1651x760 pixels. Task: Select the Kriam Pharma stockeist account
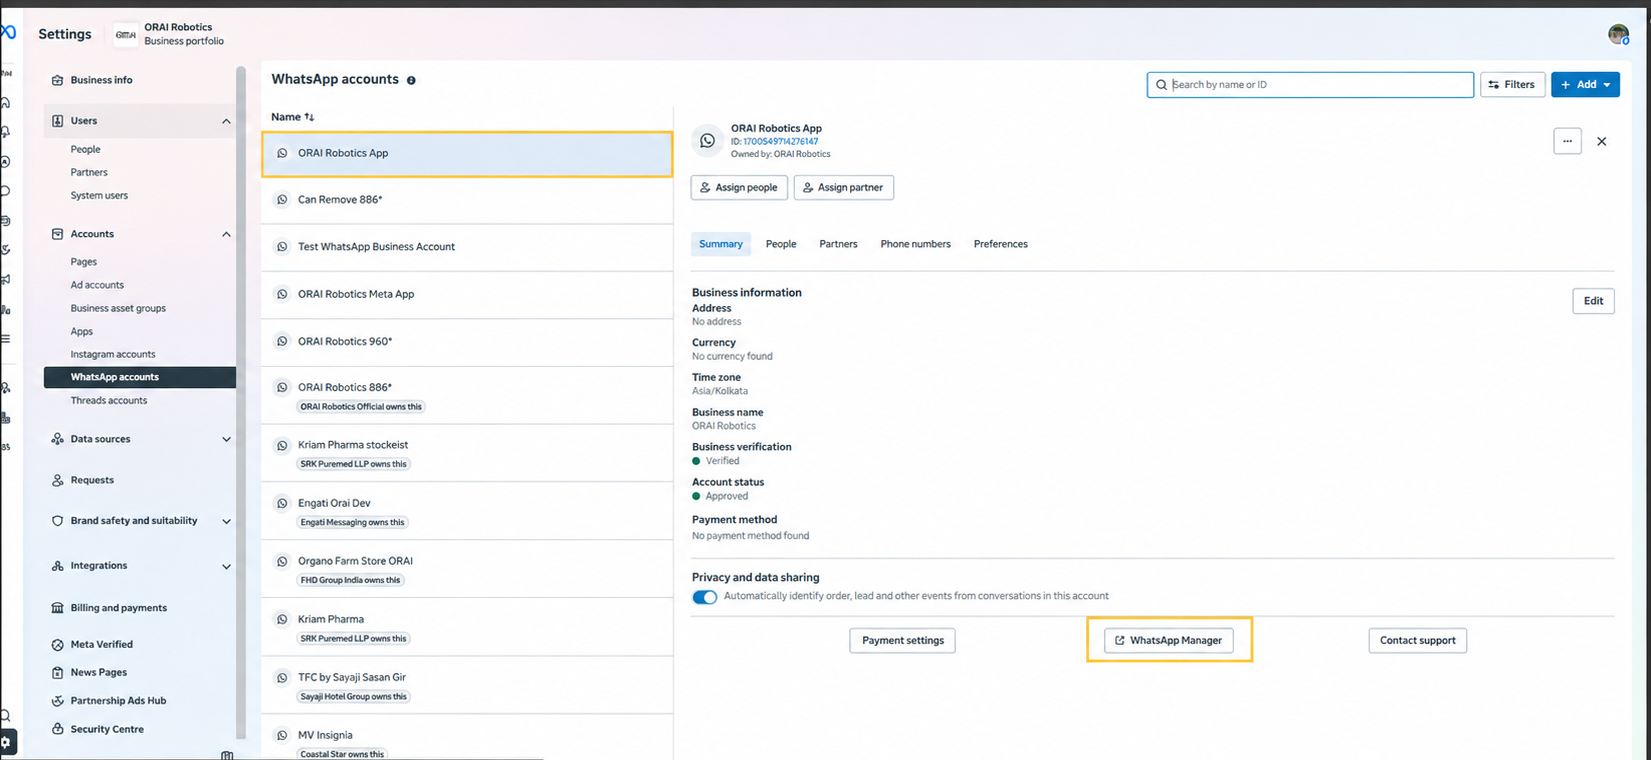pos(467,453)
